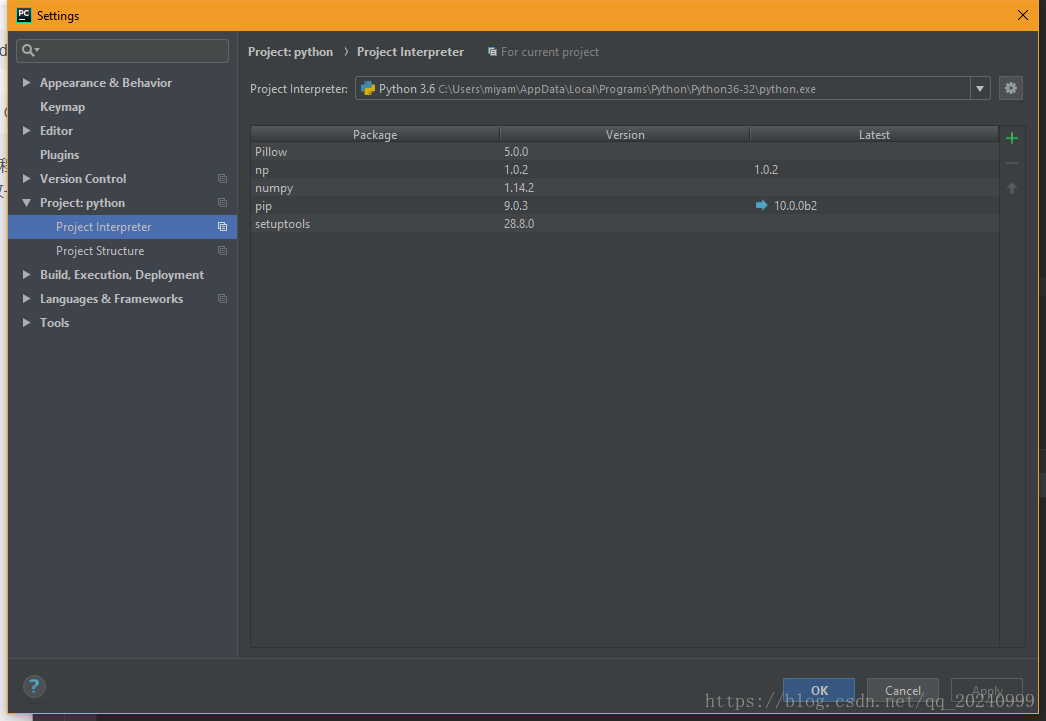Expand the Tools section
The width and height of the screenshot is (1046, 721).
point(27,323)
